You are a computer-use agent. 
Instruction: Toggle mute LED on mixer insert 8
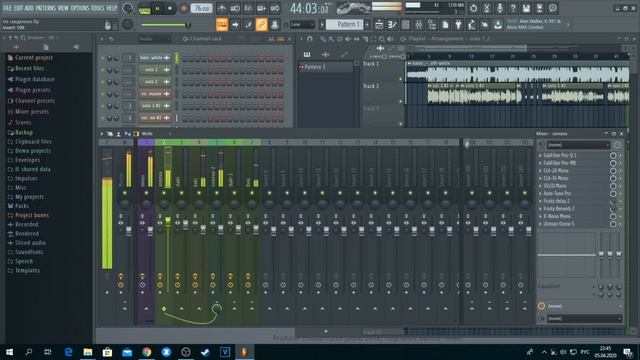click(x=269, y=193)
